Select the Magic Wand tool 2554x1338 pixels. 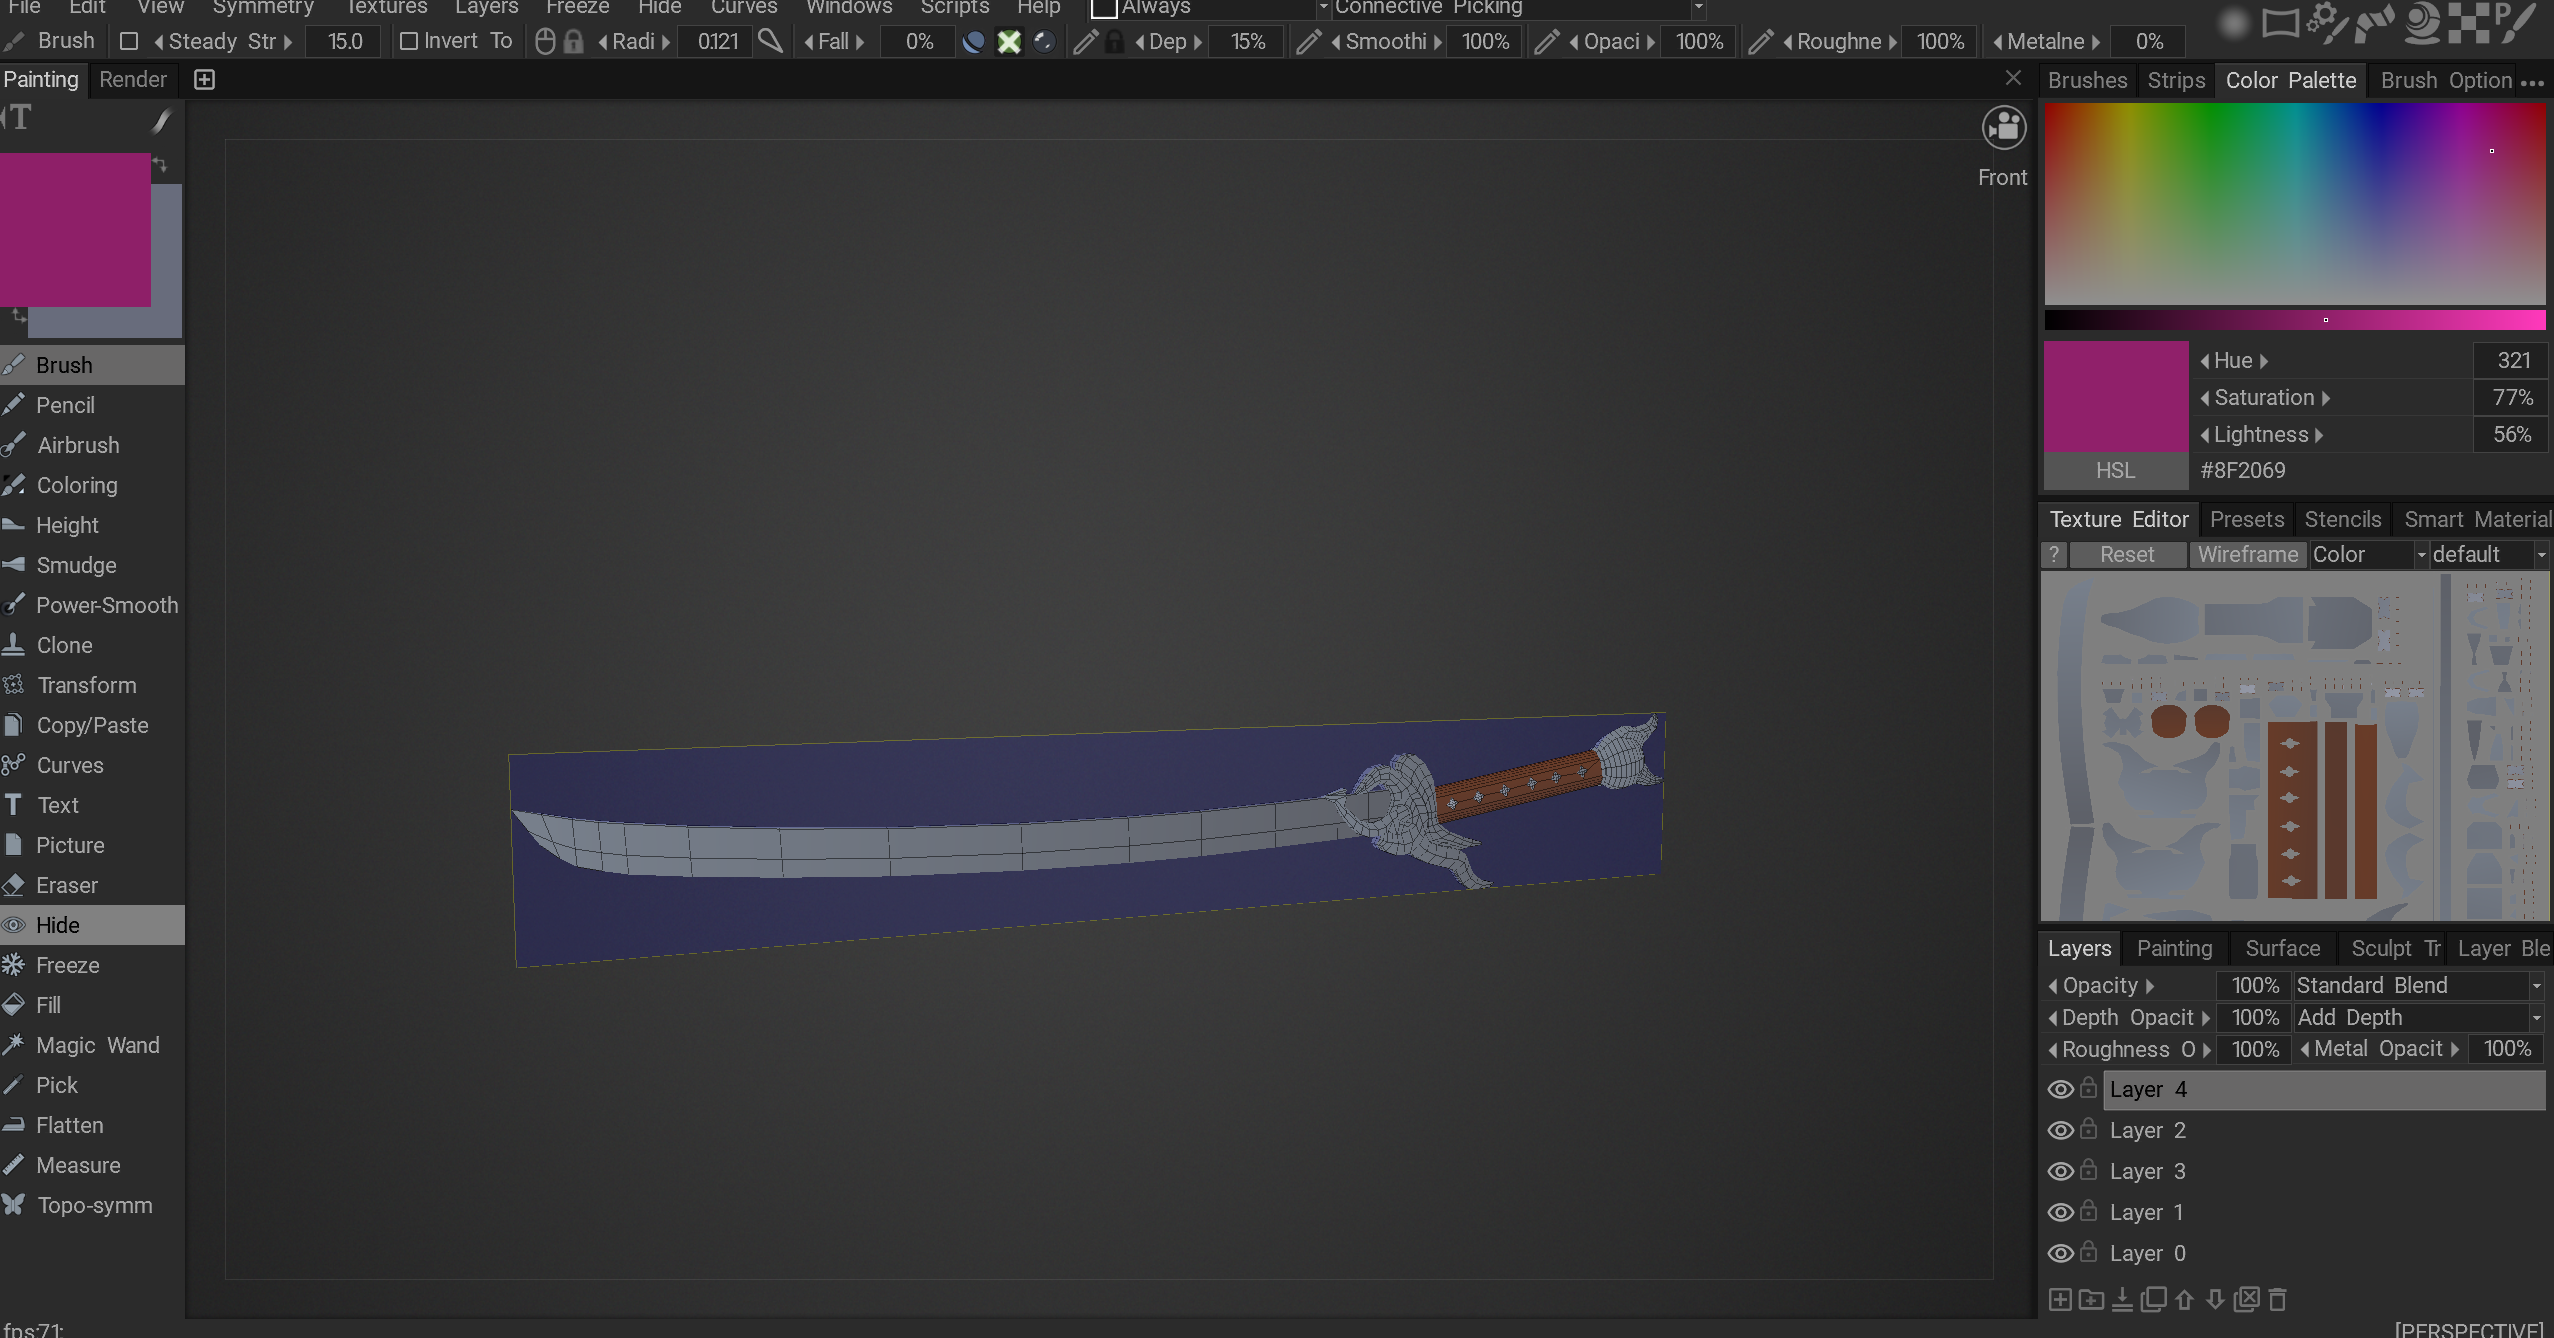tap(97, 1045)
